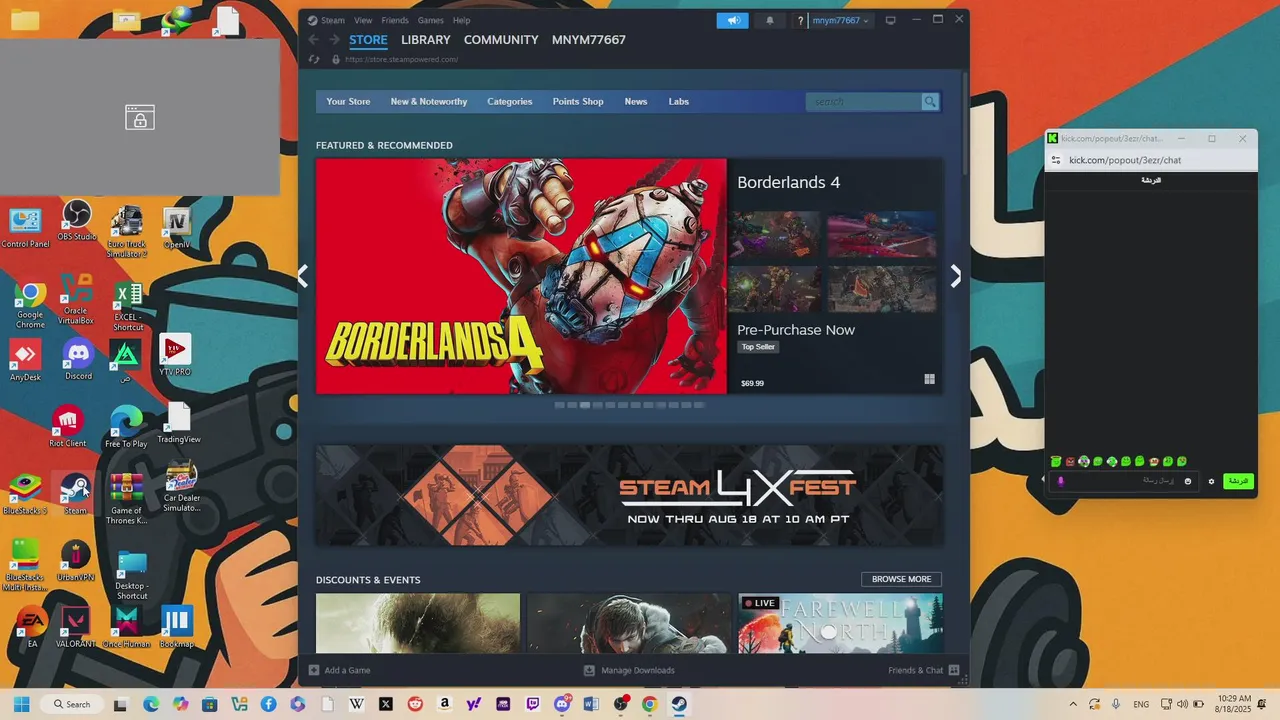Open the Friends menu
This screenshot has width=1280, height=720.
pos(395,20)
